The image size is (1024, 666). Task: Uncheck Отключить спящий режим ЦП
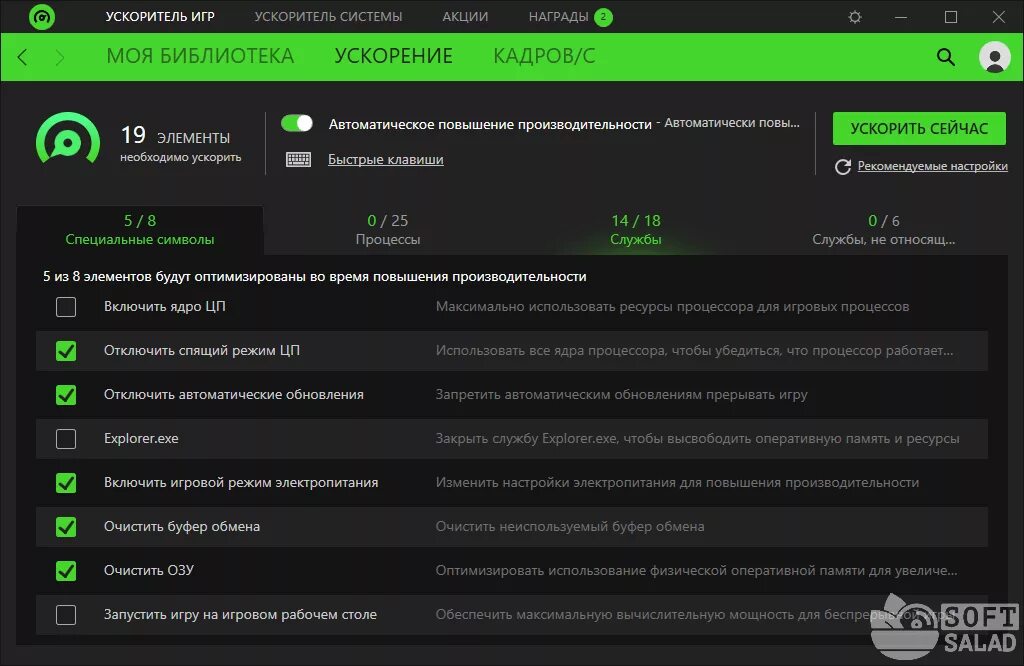pos(66,351)
